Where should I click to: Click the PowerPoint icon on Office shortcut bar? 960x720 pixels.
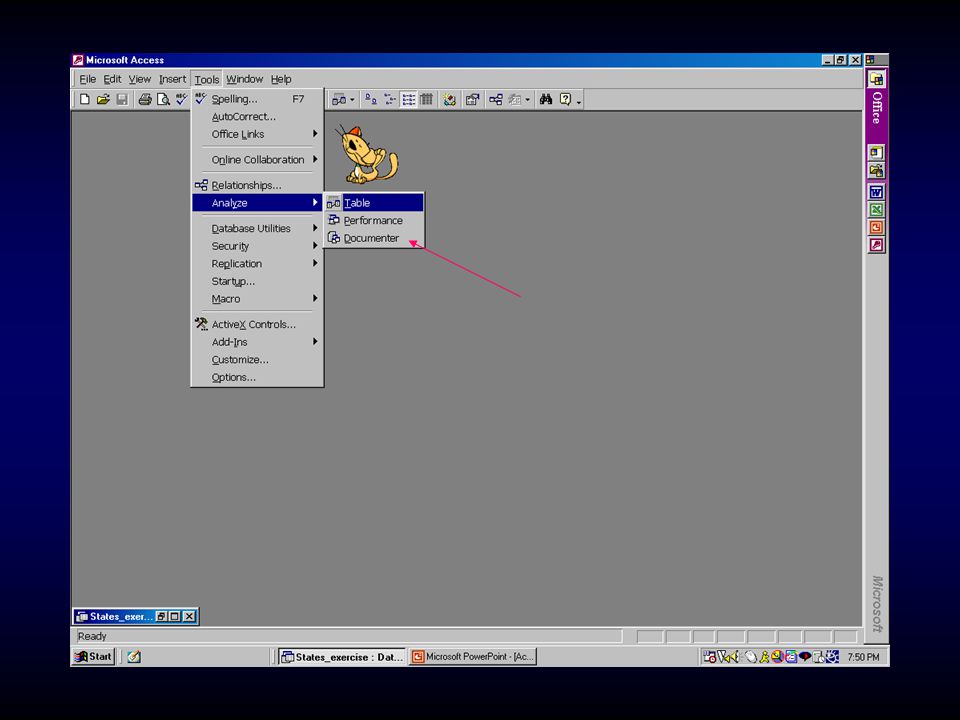(876, 228)
